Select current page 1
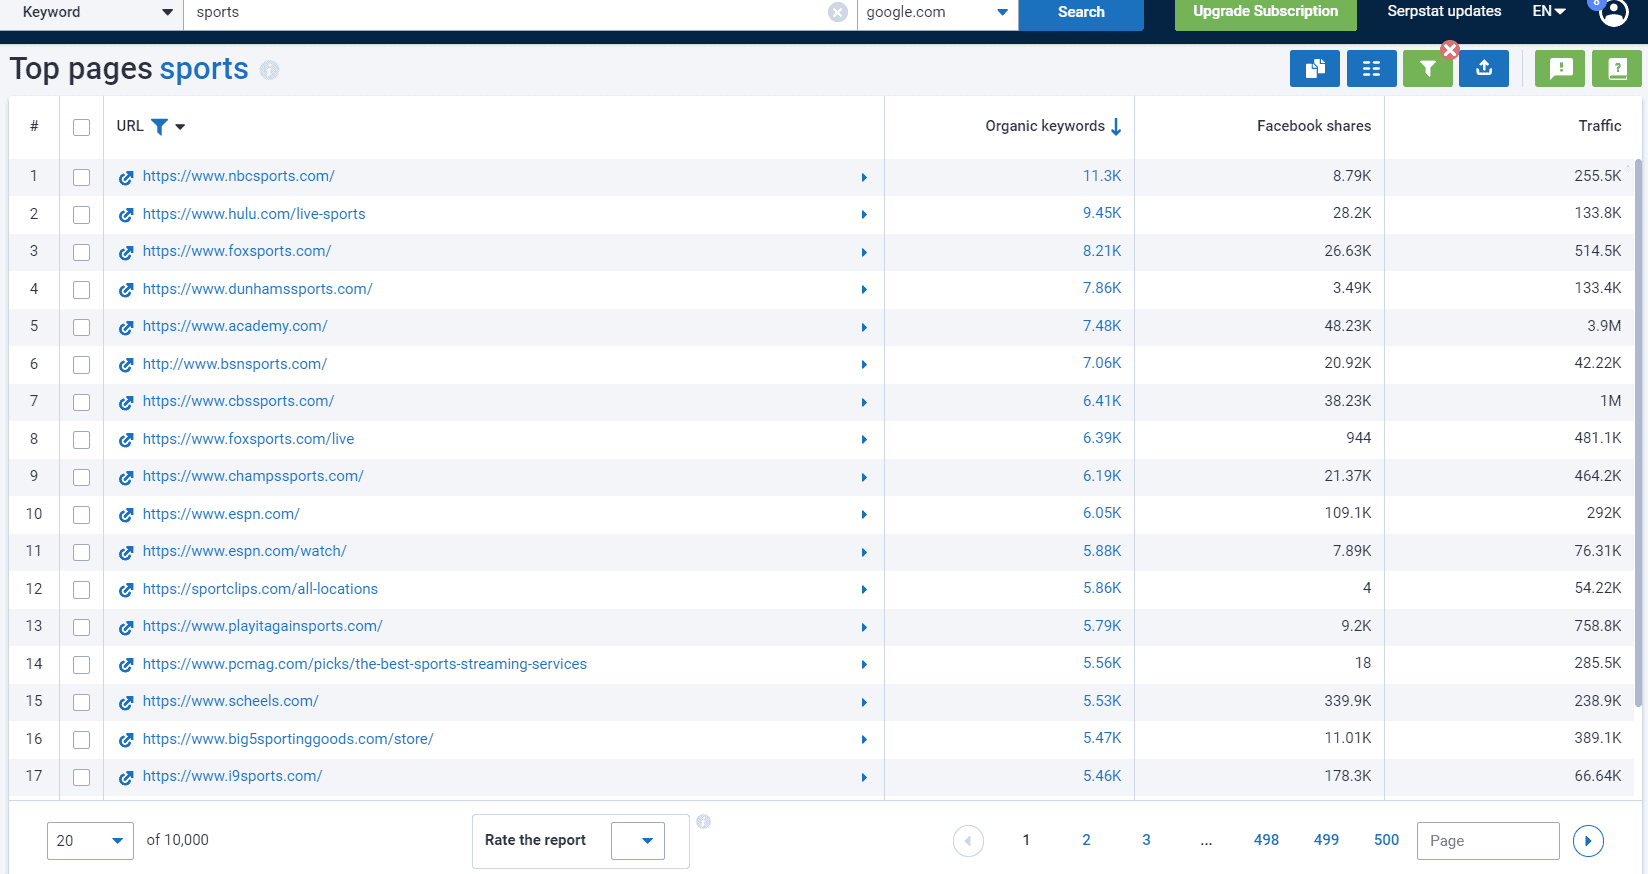The width and height of the screenshot is (1648, 874). (1026, 840)
